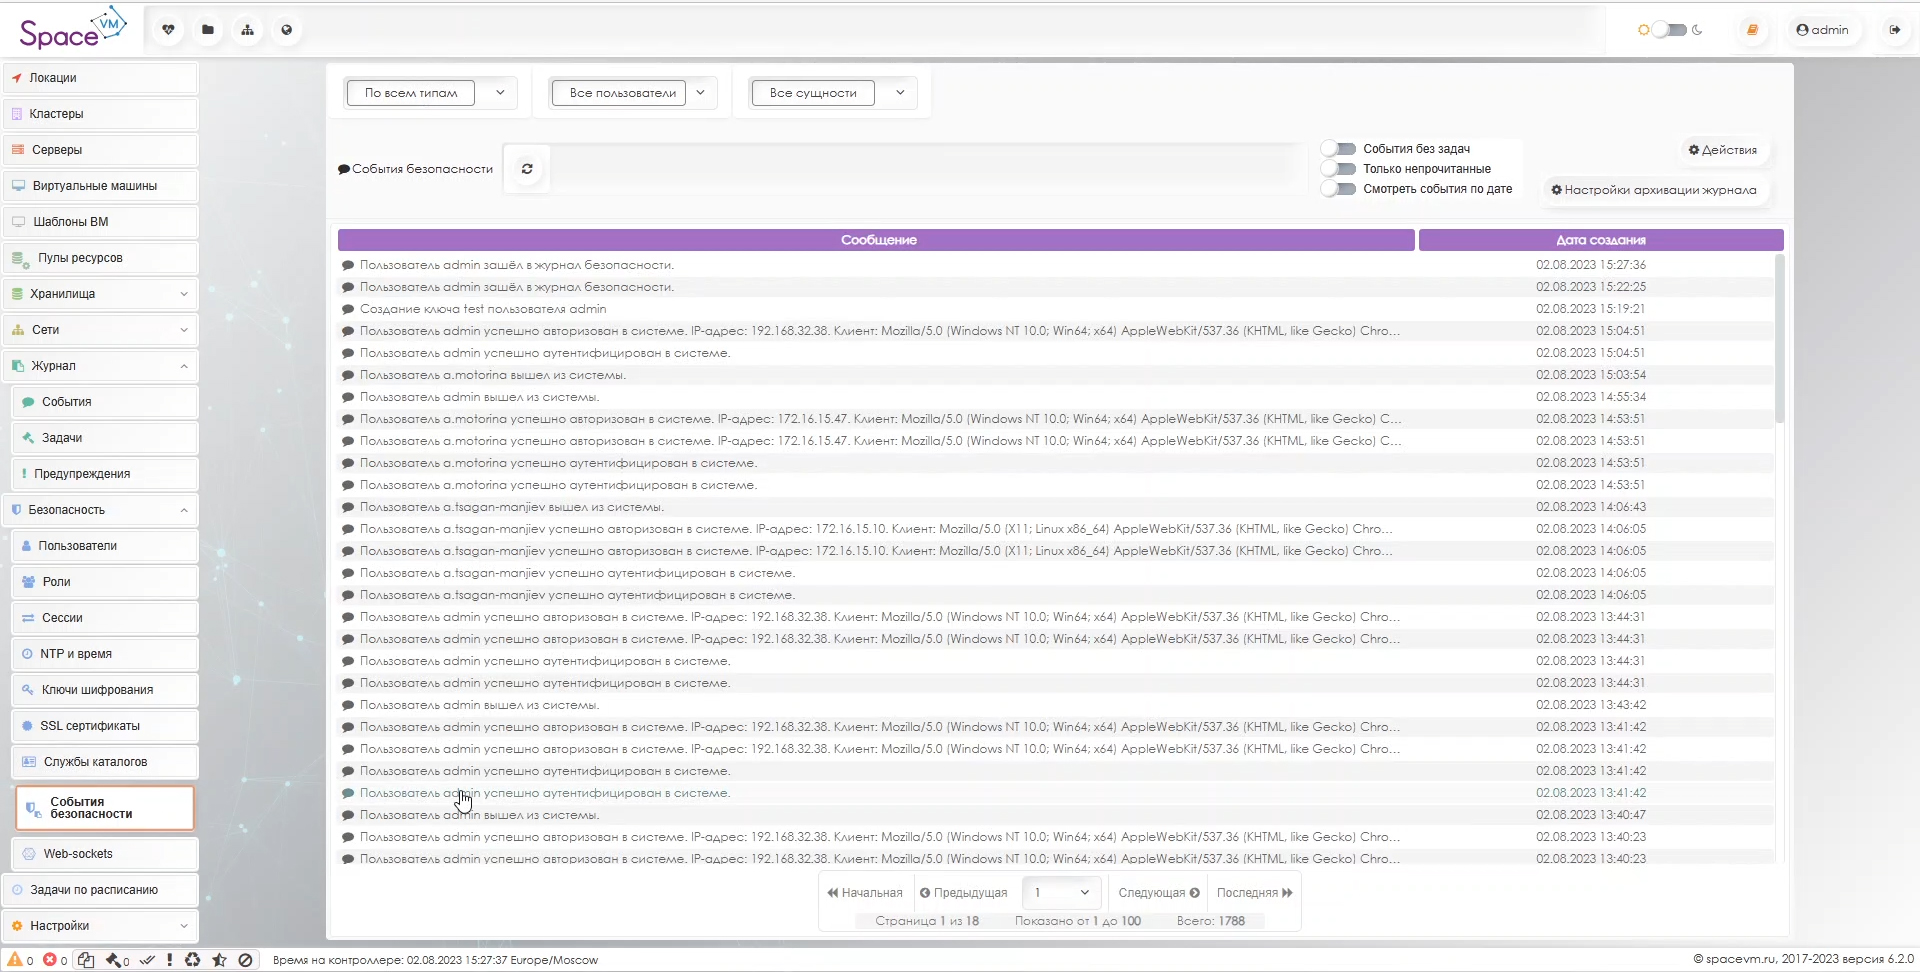Screen dimensions: 1920x972
Task: Open Ключи шифрования in the sidebar
Action: pyautogui.click(x=105, y=690)
